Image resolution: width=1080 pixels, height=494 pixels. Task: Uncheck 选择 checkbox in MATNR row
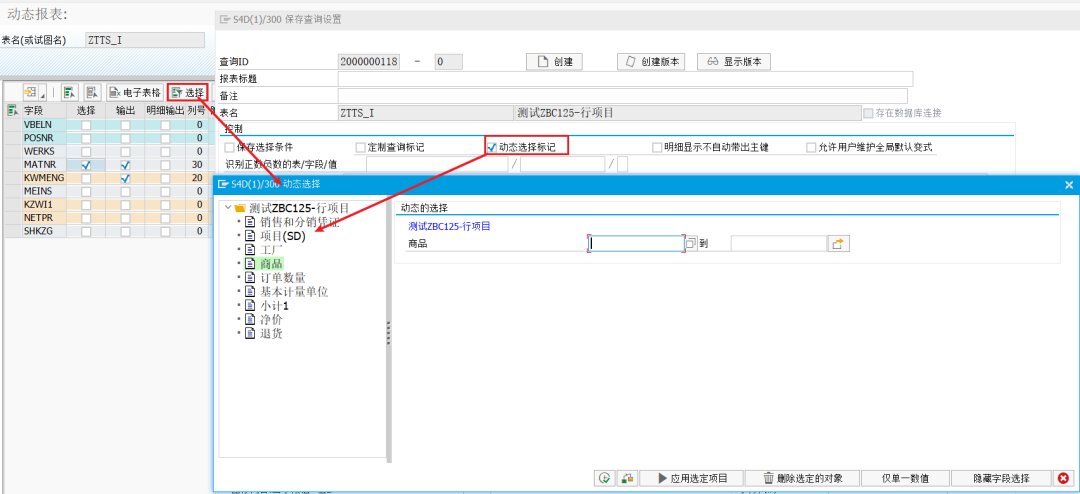[x=86, y=165]
